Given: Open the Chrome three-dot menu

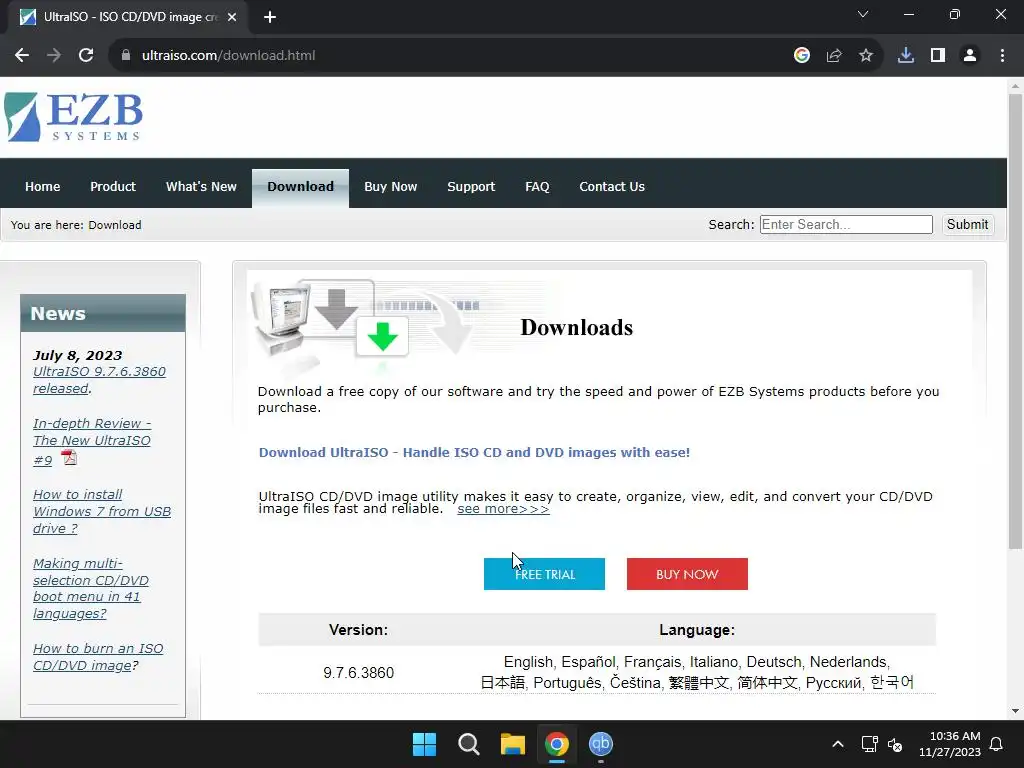Looking at the screenshot, I should (1002, 56).
